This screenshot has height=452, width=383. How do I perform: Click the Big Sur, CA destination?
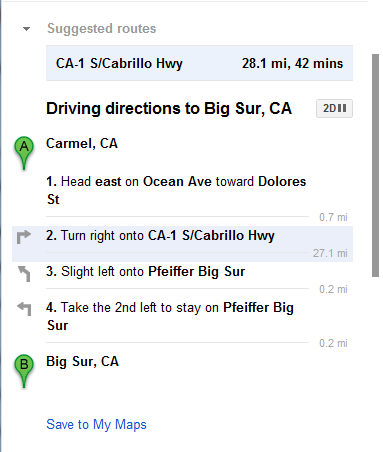tap(82, 361)
